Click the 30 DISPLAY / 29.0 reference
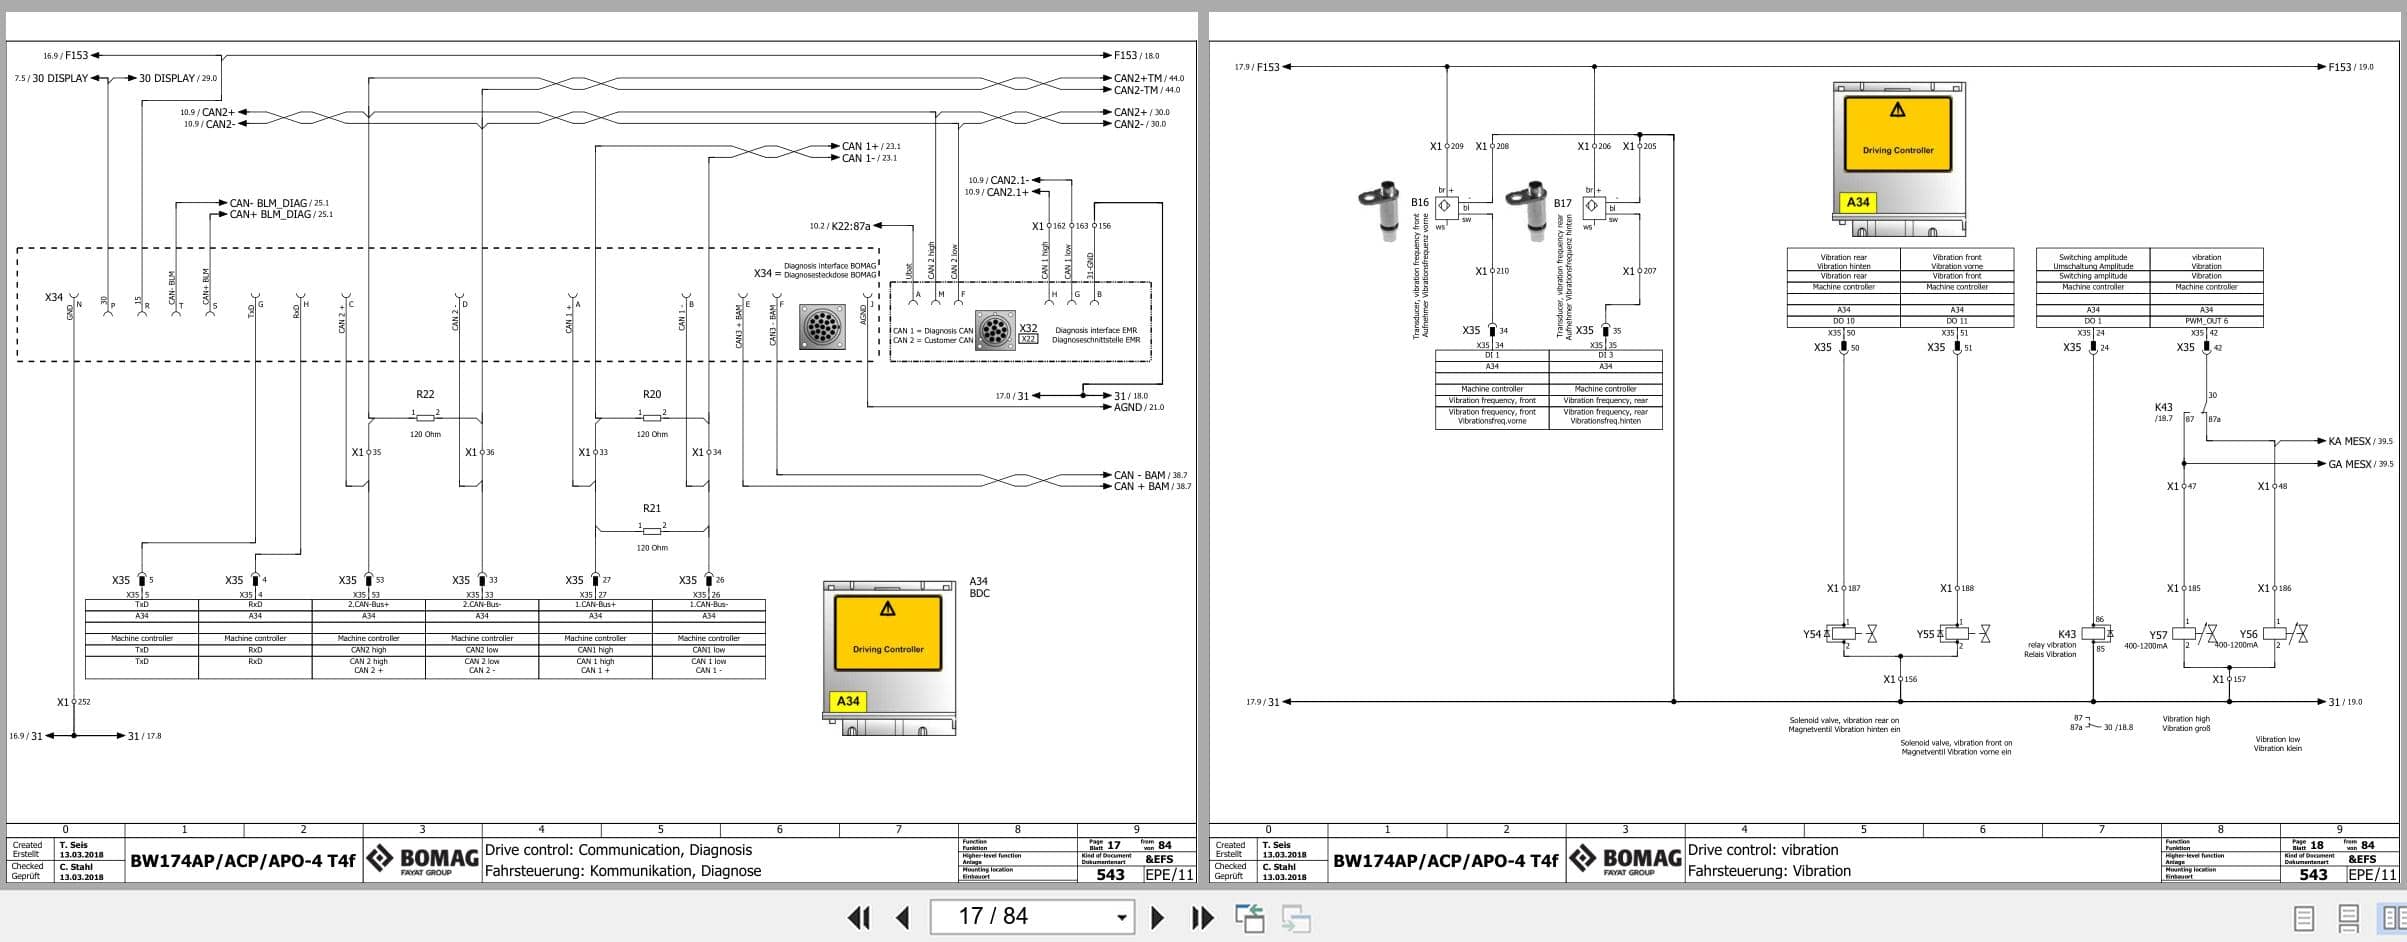2407x942 pixels. tap(178, 78)
